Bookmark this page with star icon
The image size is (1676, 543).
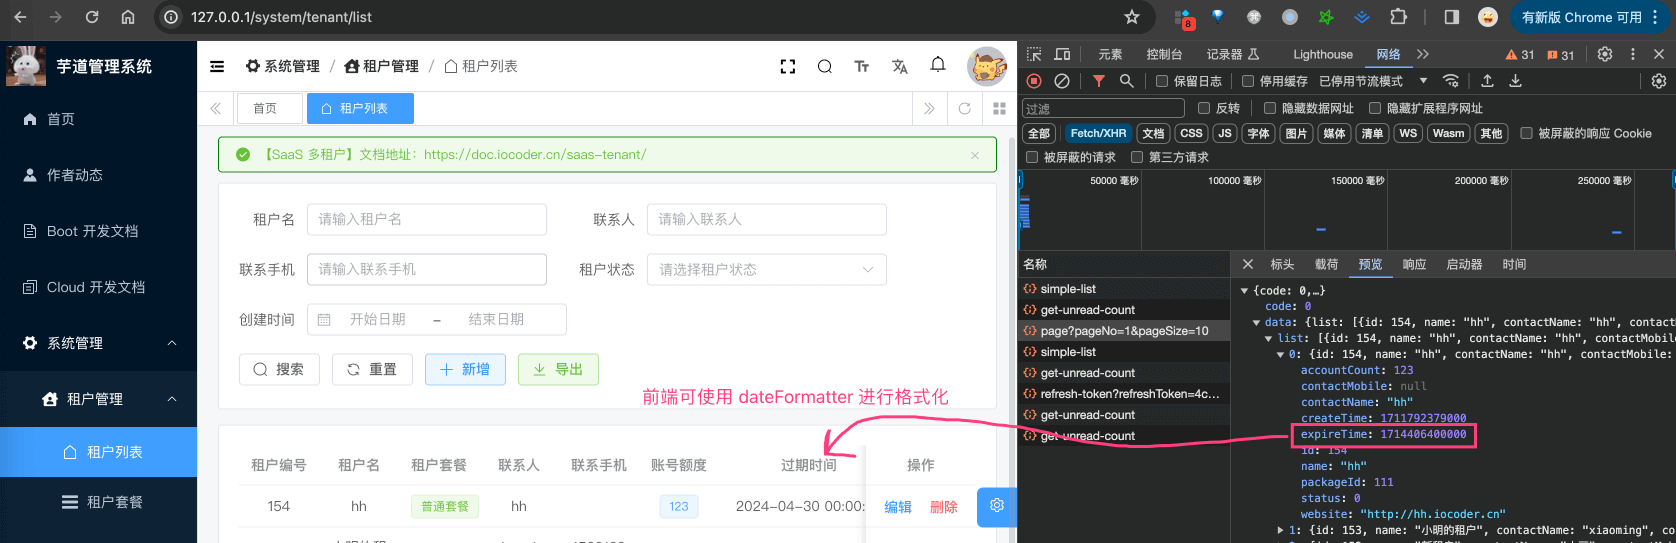pos(1131,17)
